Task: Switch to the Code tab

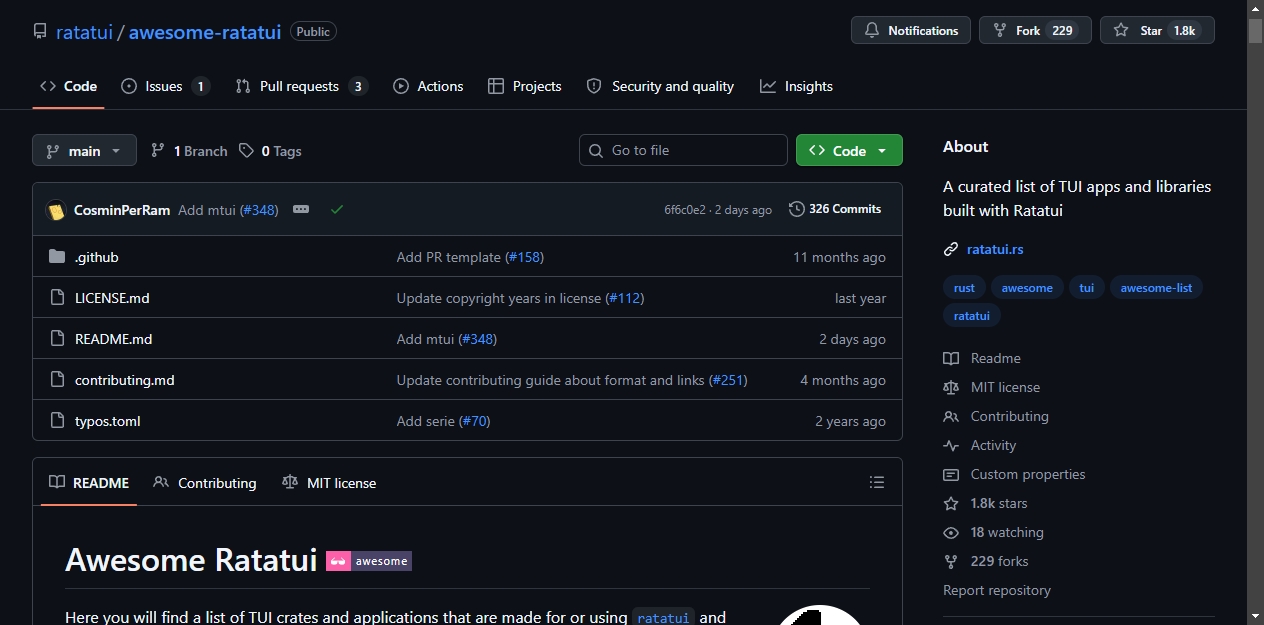Action: (x=68, y=86)
